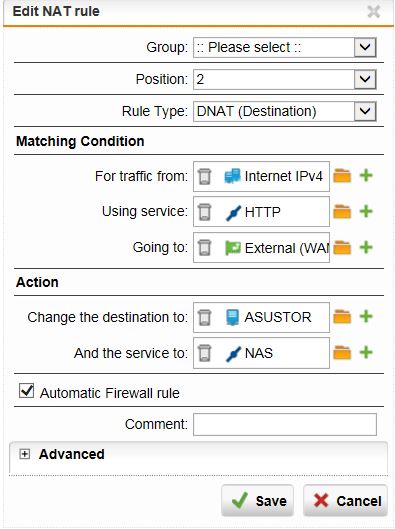Cancel editing the NAT rule
The image size is (395, 529).
[x=345, y=501]
